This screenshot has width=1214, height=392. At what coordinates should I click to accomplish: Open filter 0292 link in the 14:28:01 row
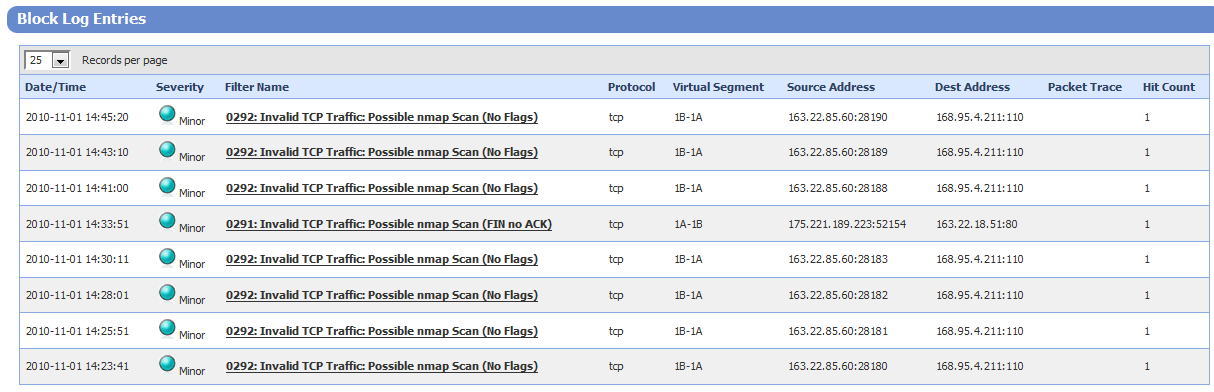381,295
